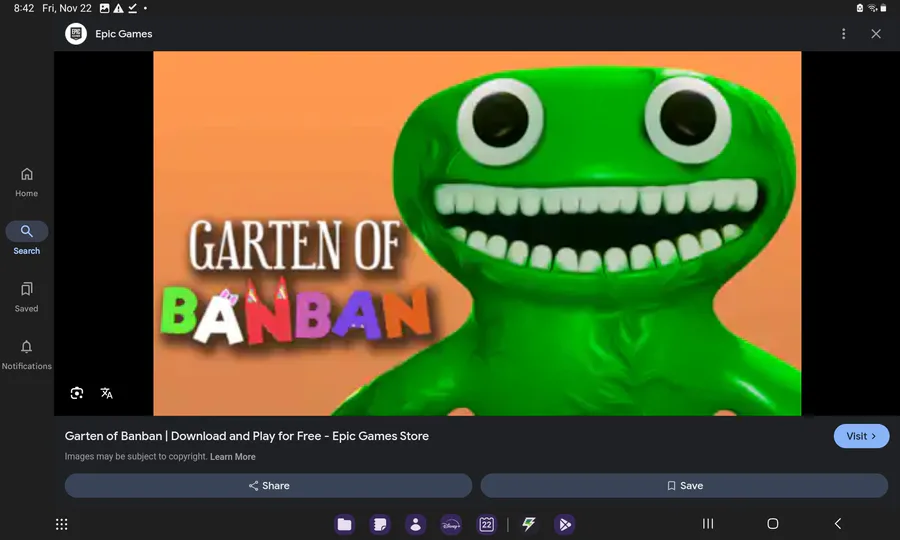This screenshot has width=900, height=540.
Task: Tap the battery status icon
Action: coord(883,8)
